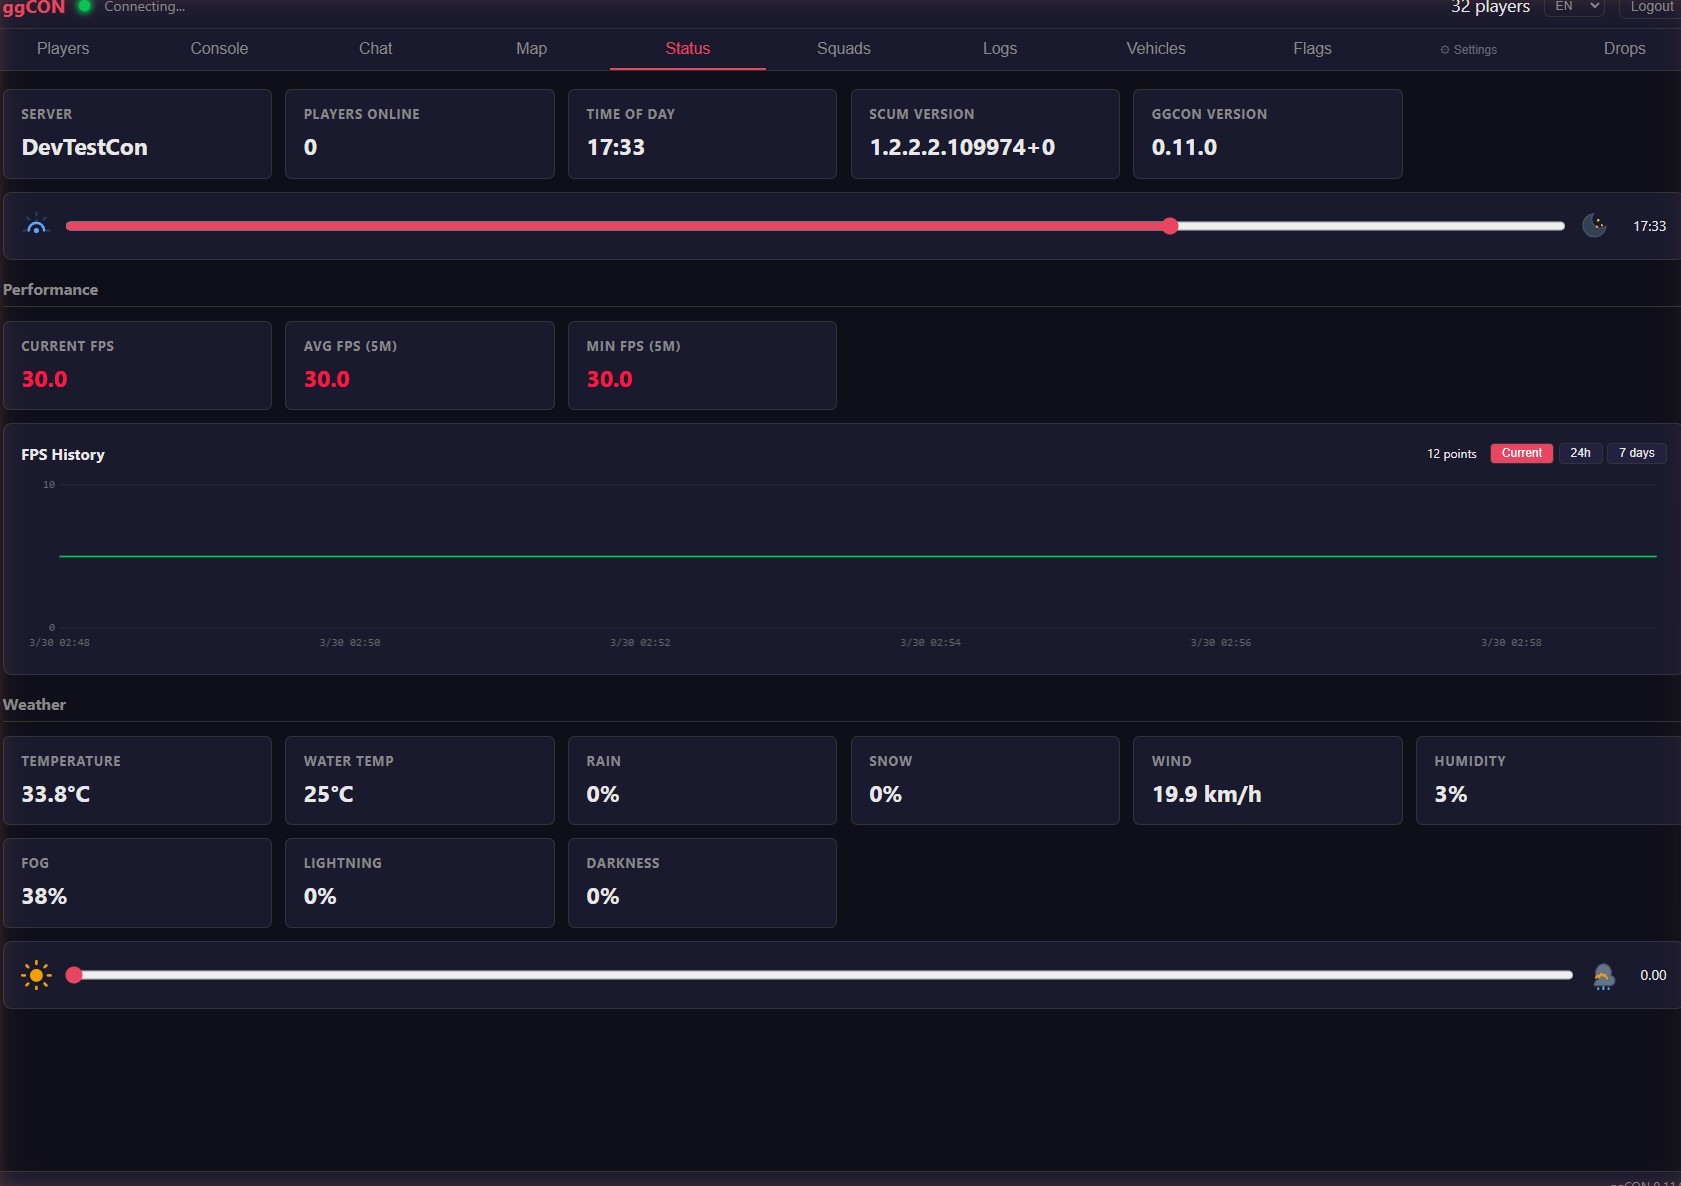Click the 17:33 label right of time slider
Image resolution: width=1681 pixels, height=1186 pixels.
(x=1649, y=226)
